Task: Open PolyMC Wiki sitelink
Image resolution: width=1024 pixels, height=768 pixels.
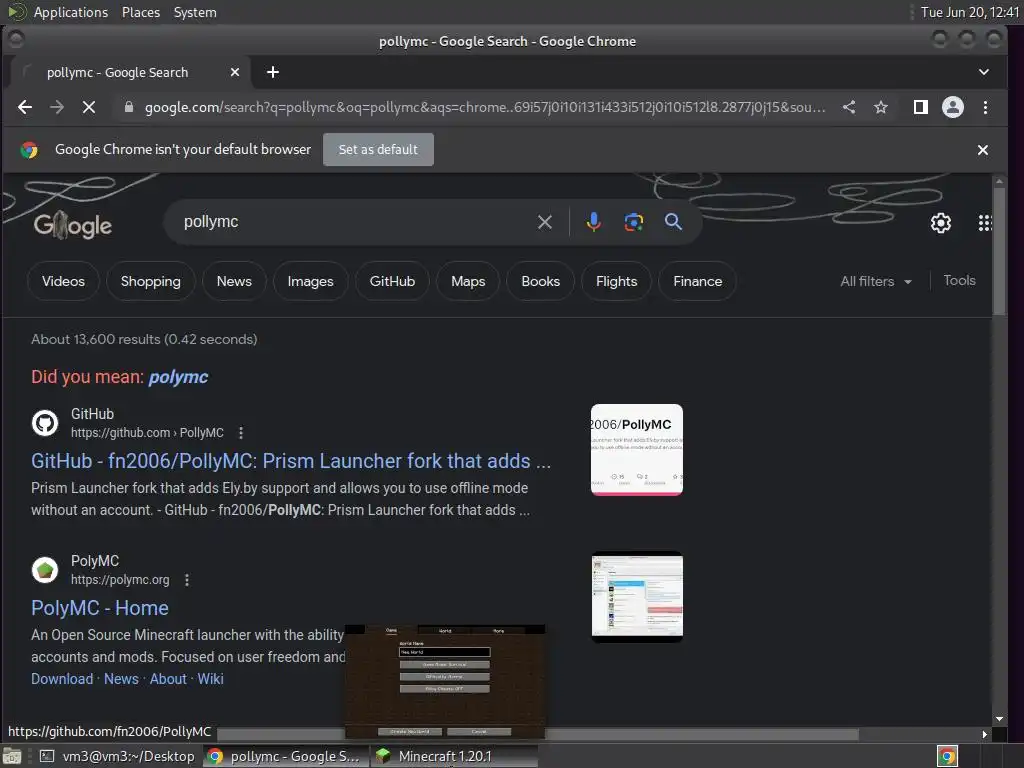Action: pyautogui.click(x=210, y=679)
